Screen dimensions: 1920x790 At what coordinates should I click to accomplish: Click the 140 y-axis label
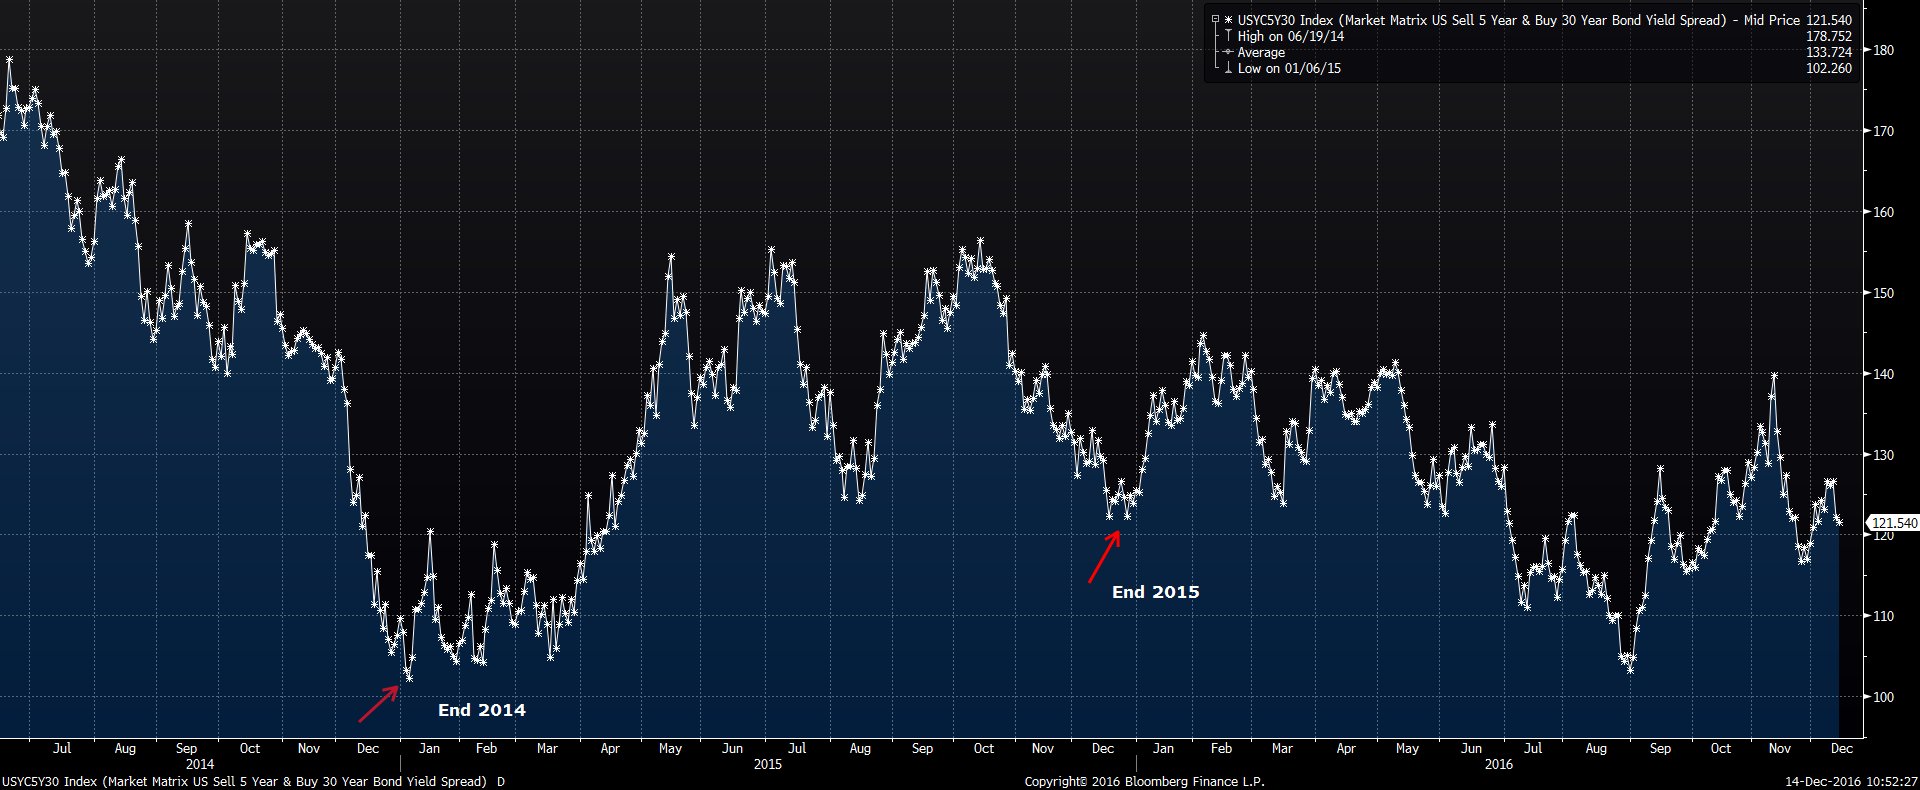[1883, 374]
